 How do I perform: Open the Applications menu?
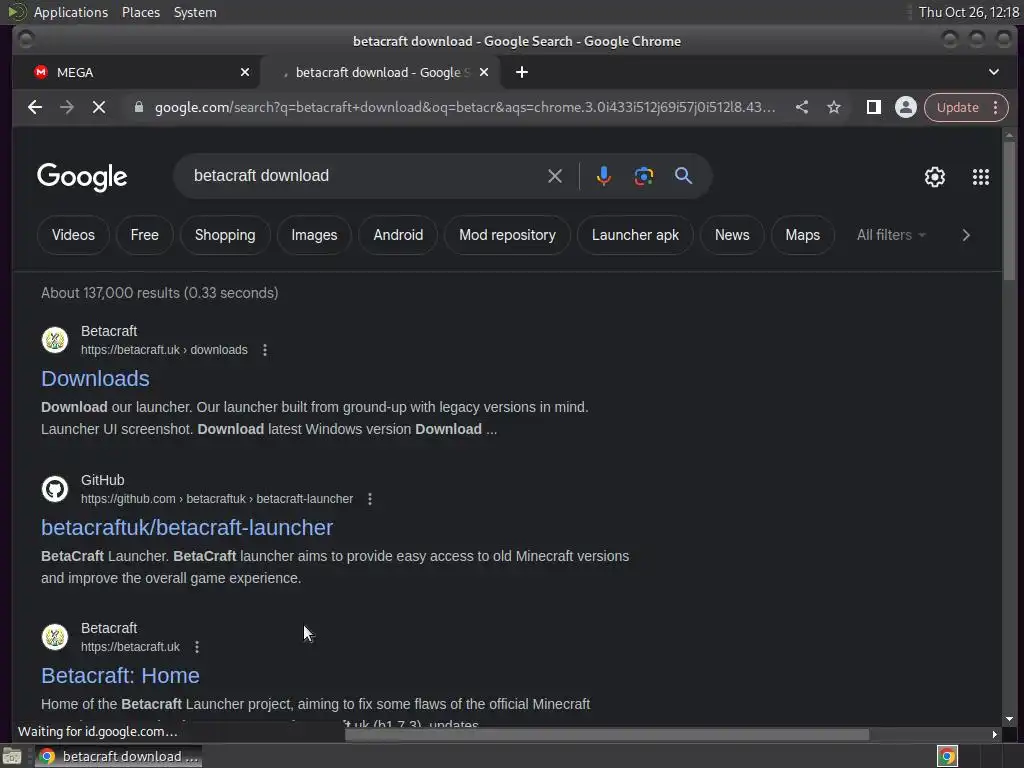[71, 12]
